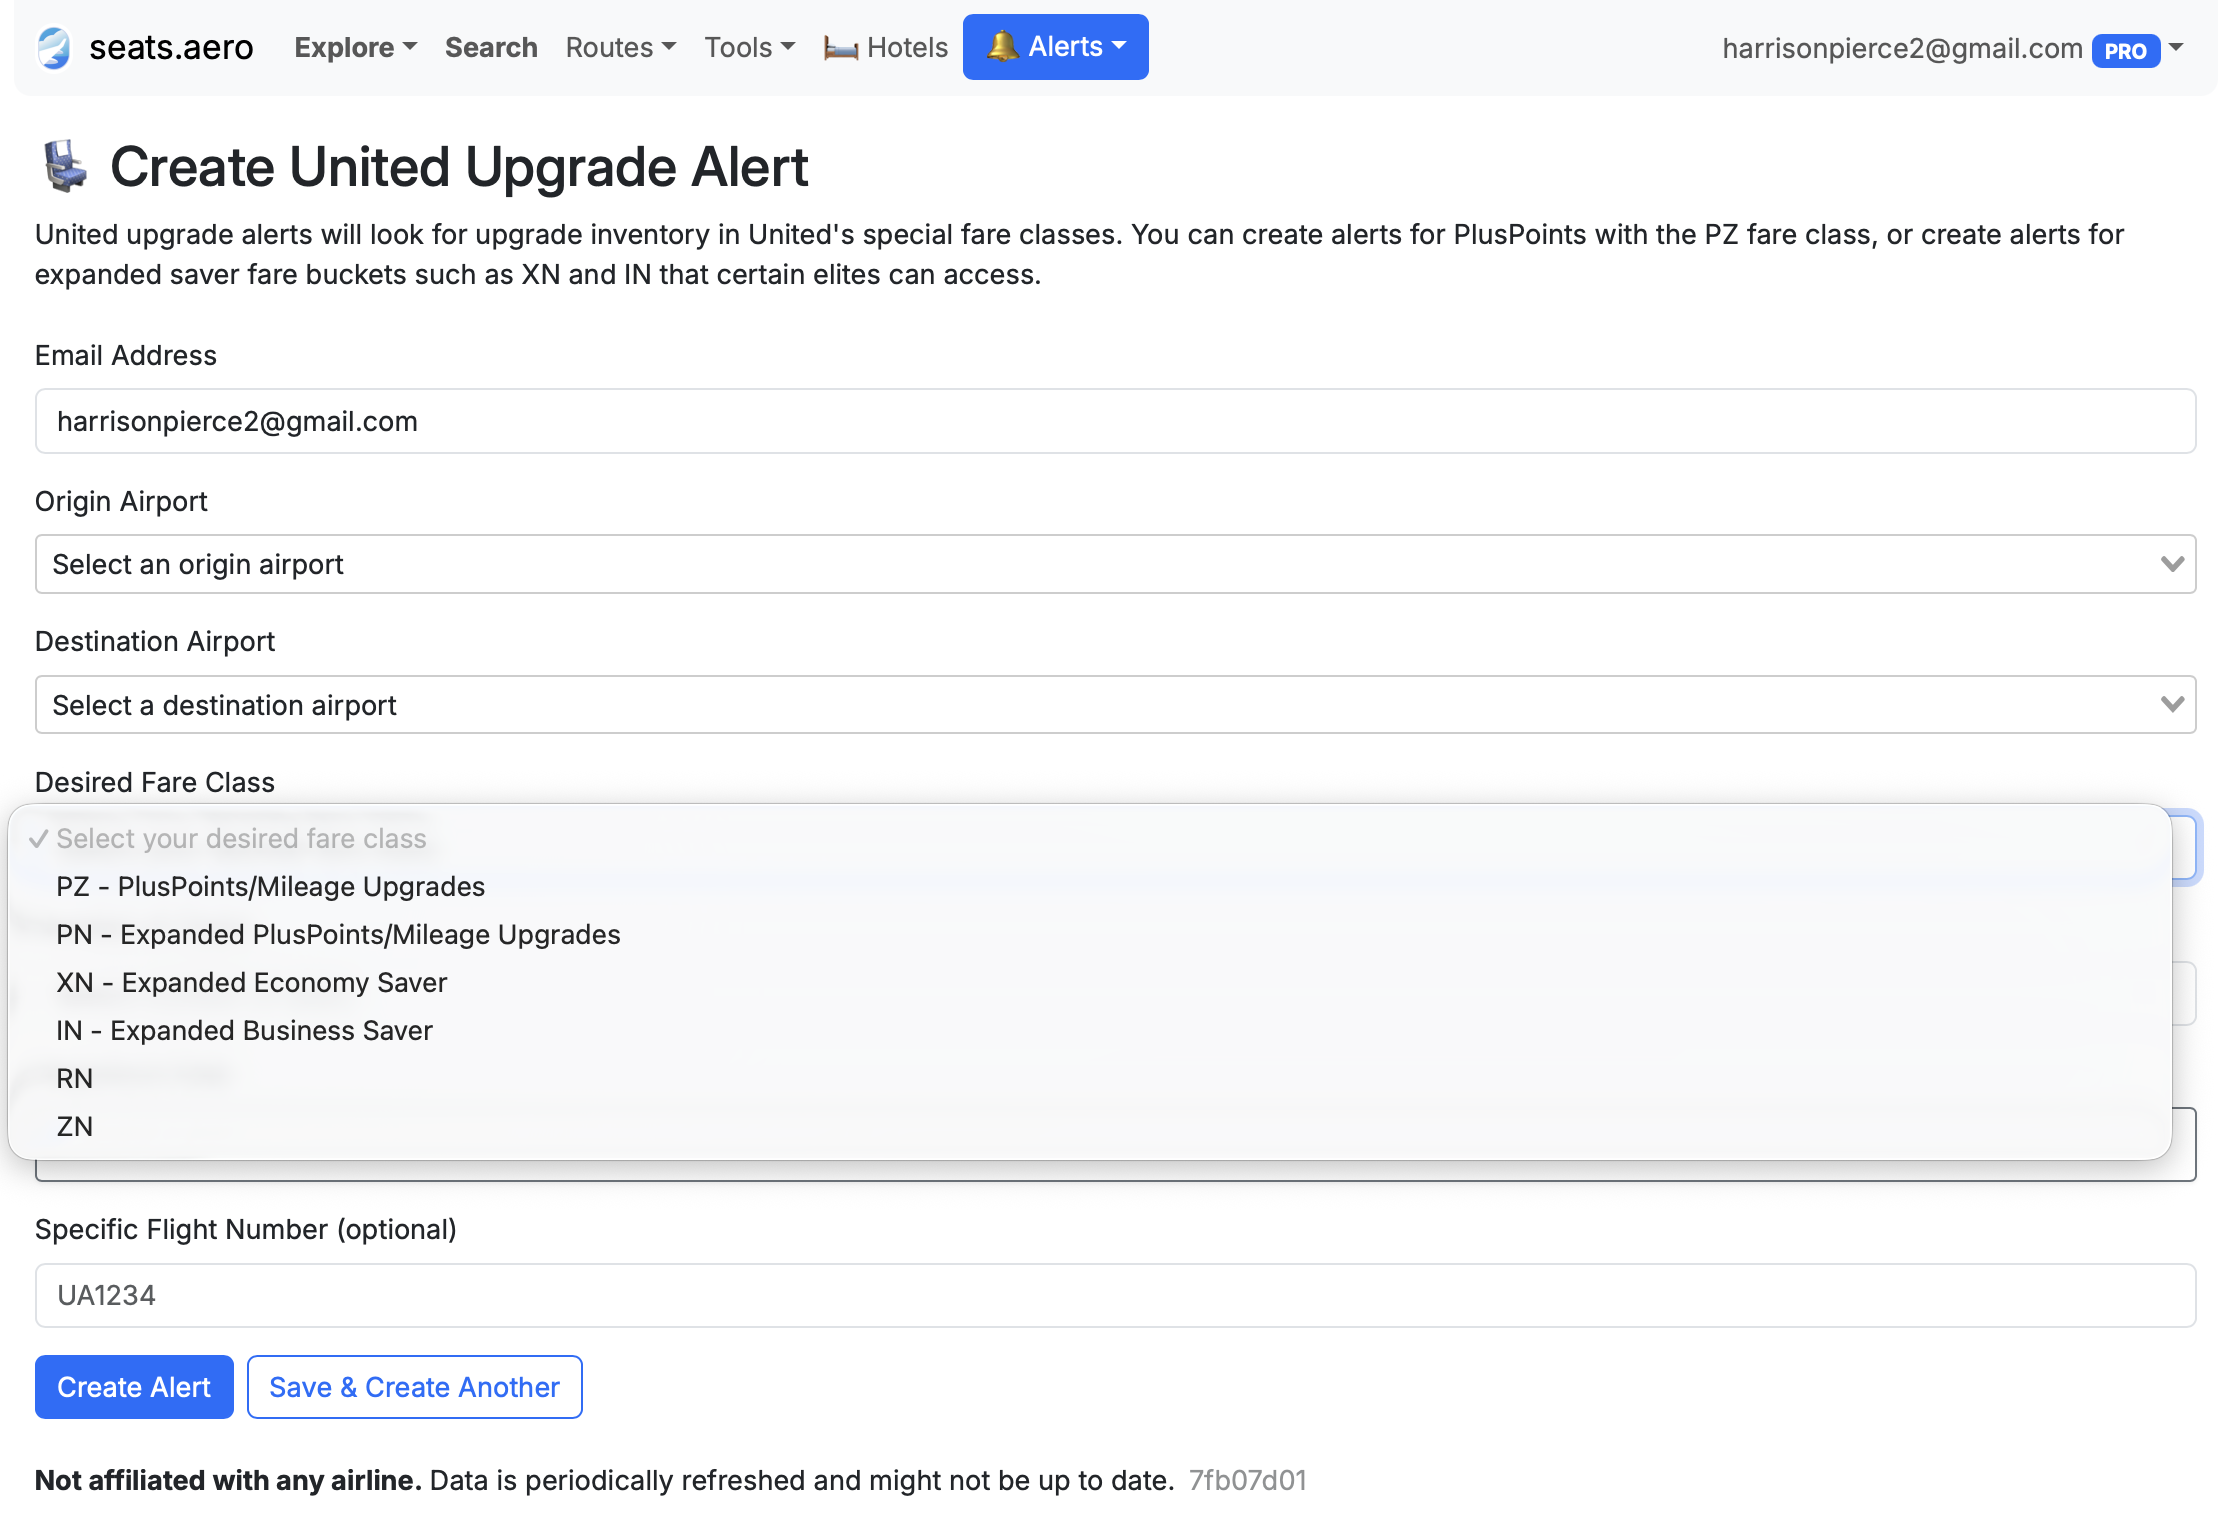Choose XN - Expanded Economy Saver option

click(1090, 983)
